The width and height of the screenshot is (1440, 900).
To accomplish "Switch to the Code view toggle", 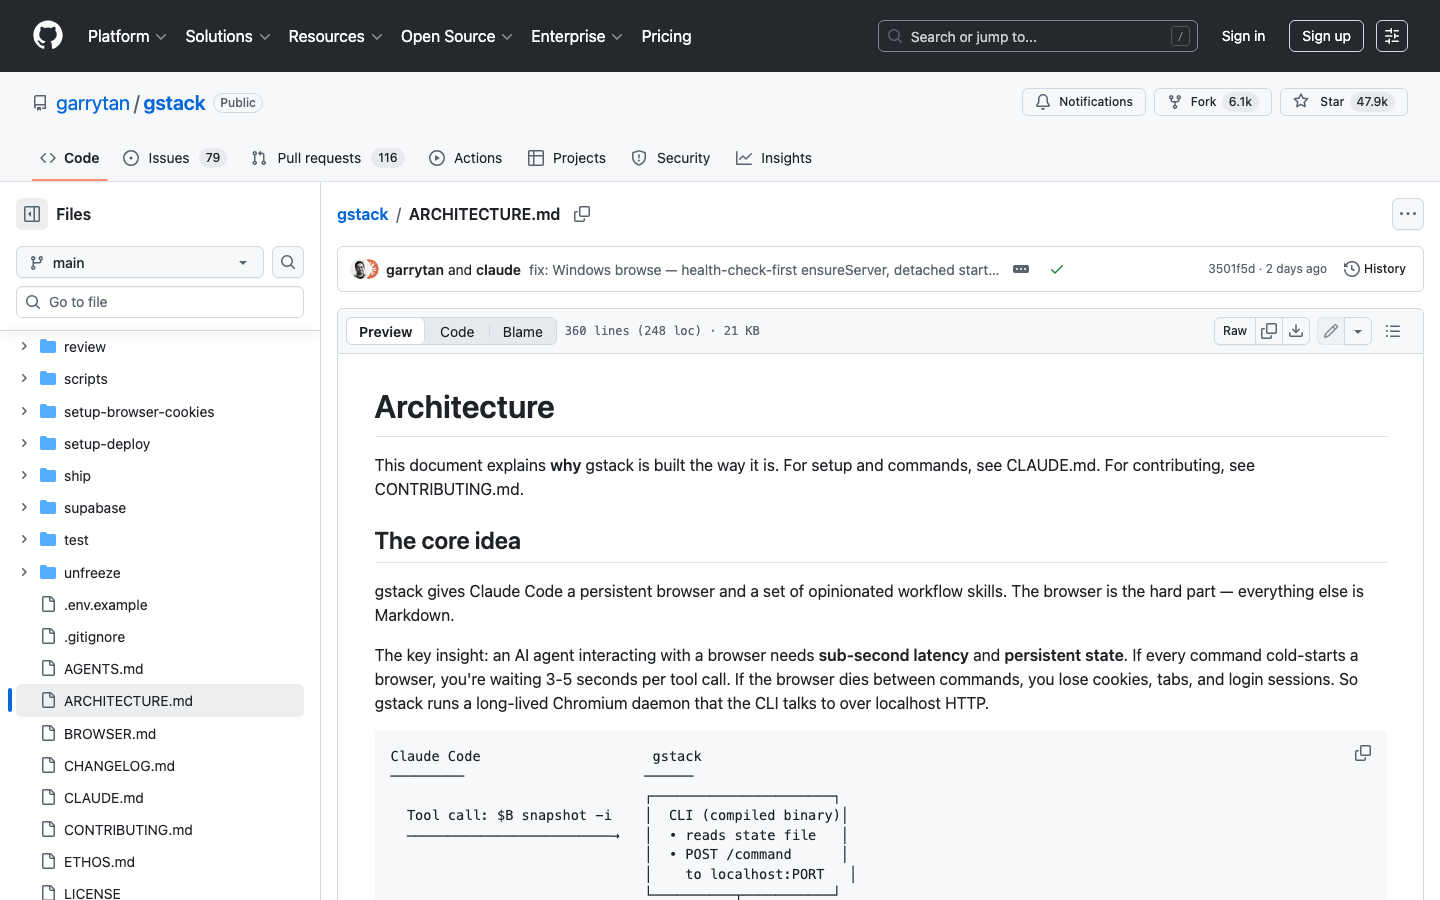I will [x=457, y=331].
